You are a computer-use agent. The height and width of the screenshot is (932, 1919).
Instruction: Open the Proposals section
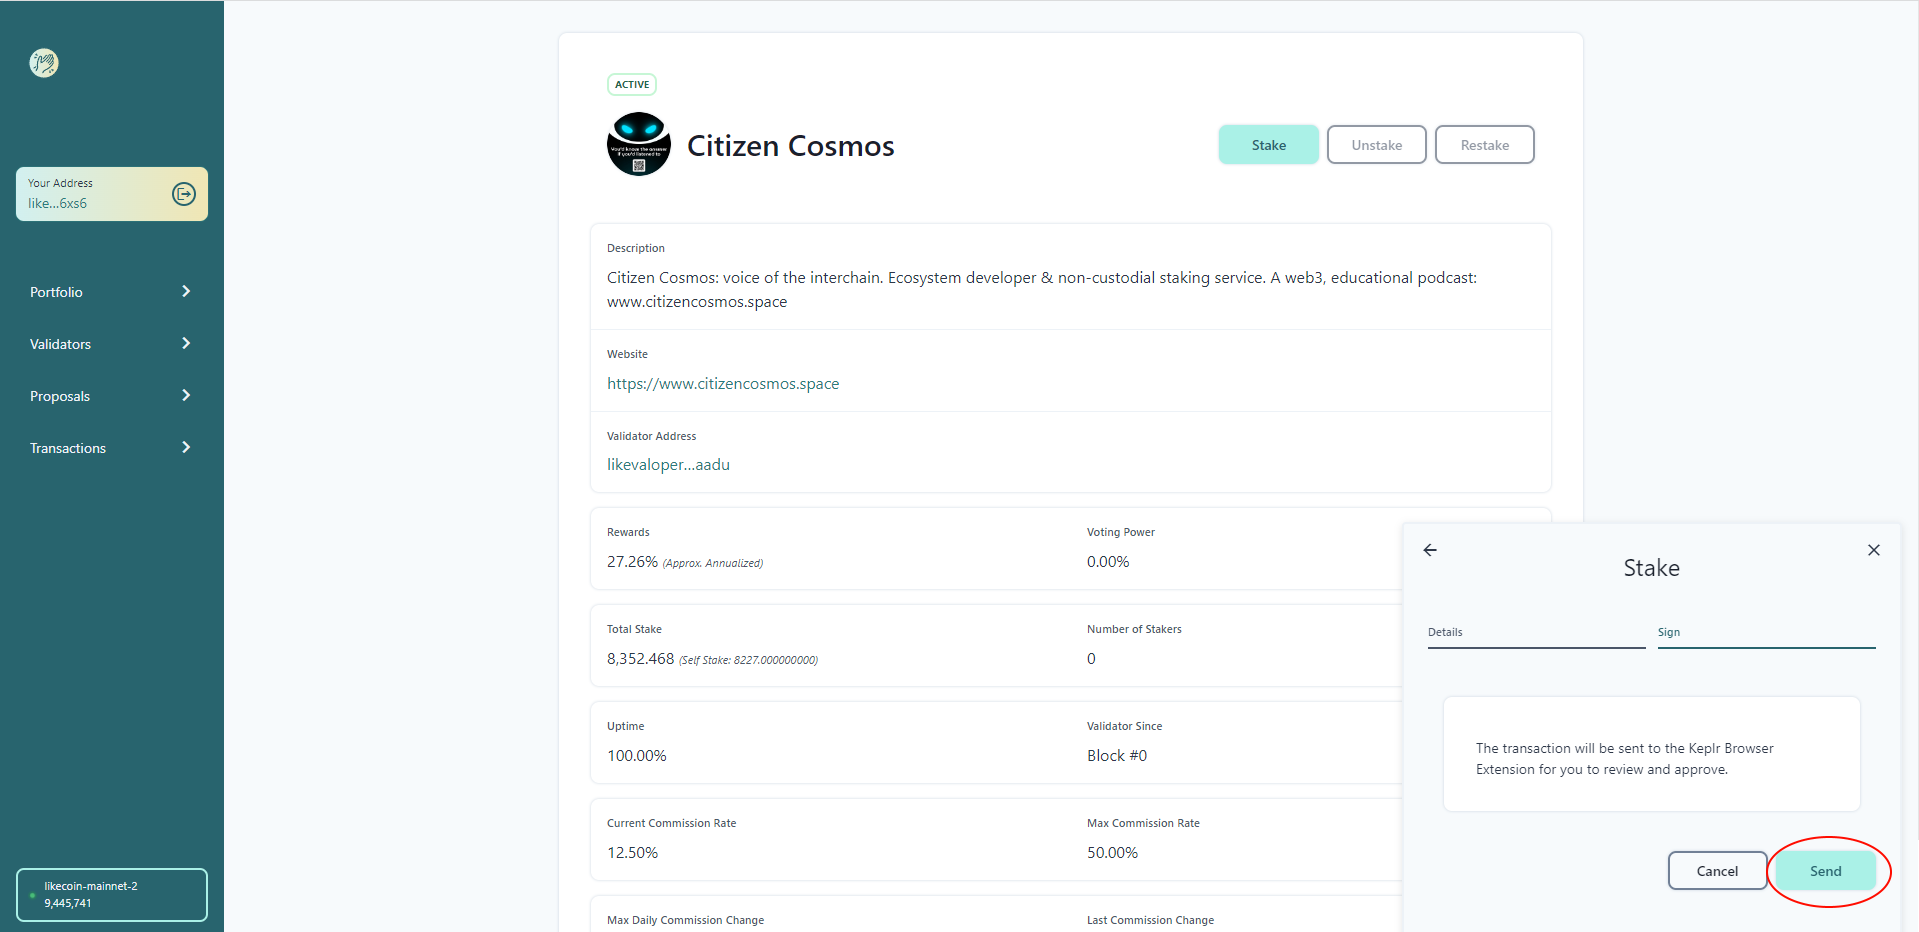60,396
